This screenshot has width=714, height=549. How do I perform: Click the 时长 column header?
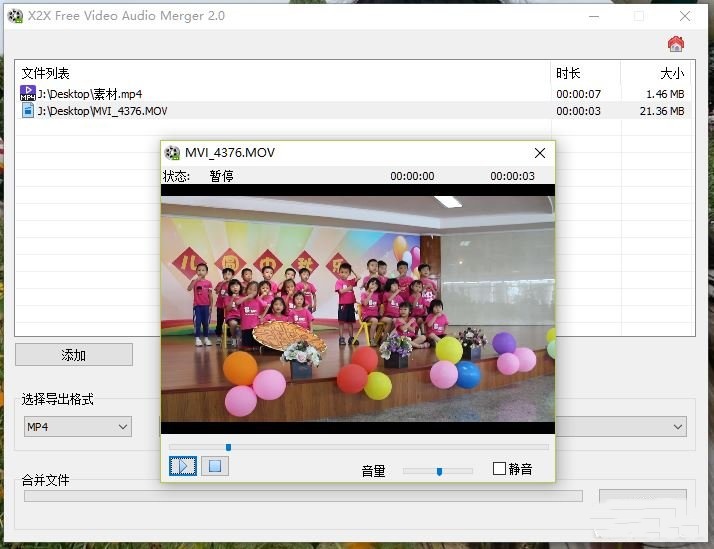585,73
